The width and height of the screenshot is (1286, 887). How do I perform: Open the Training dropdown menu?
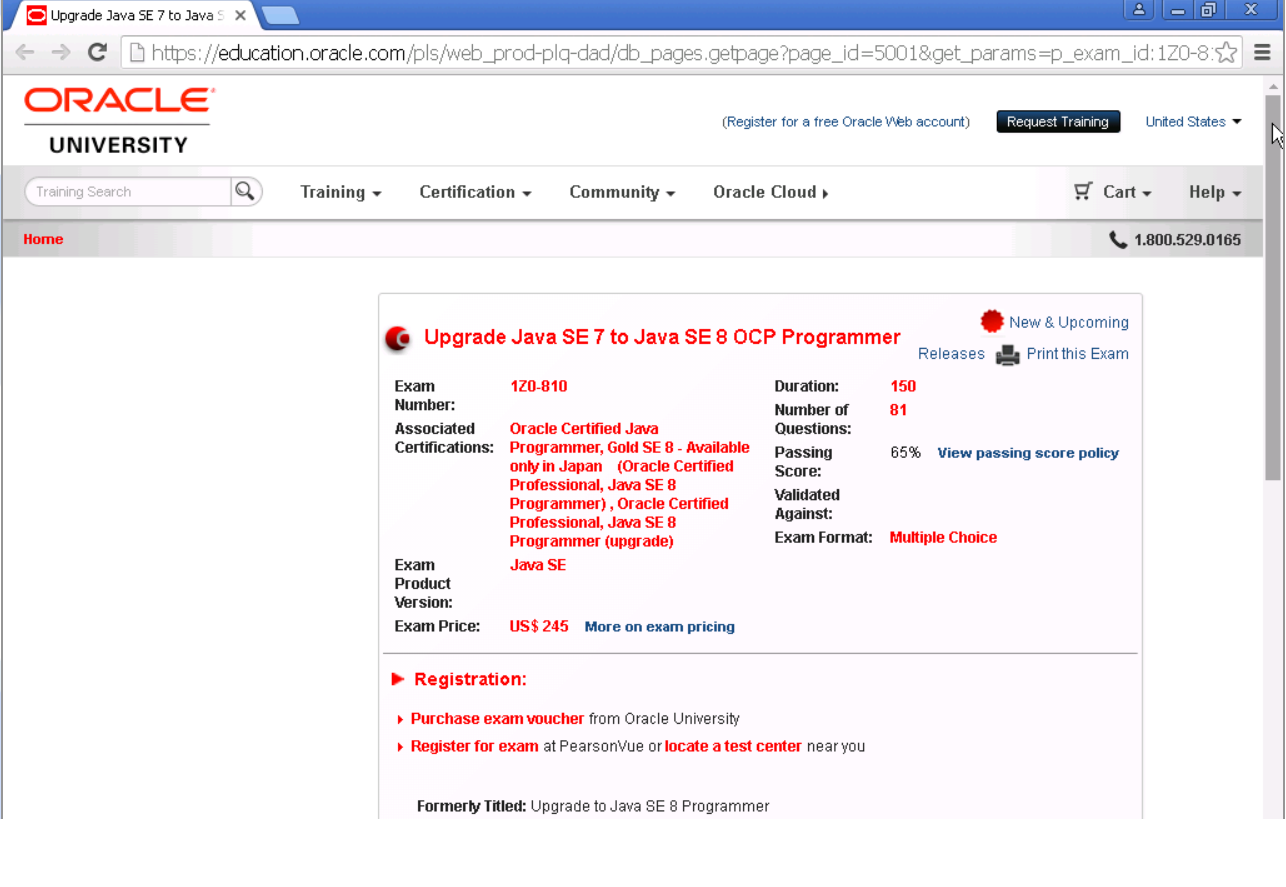(x=341, y=192)
